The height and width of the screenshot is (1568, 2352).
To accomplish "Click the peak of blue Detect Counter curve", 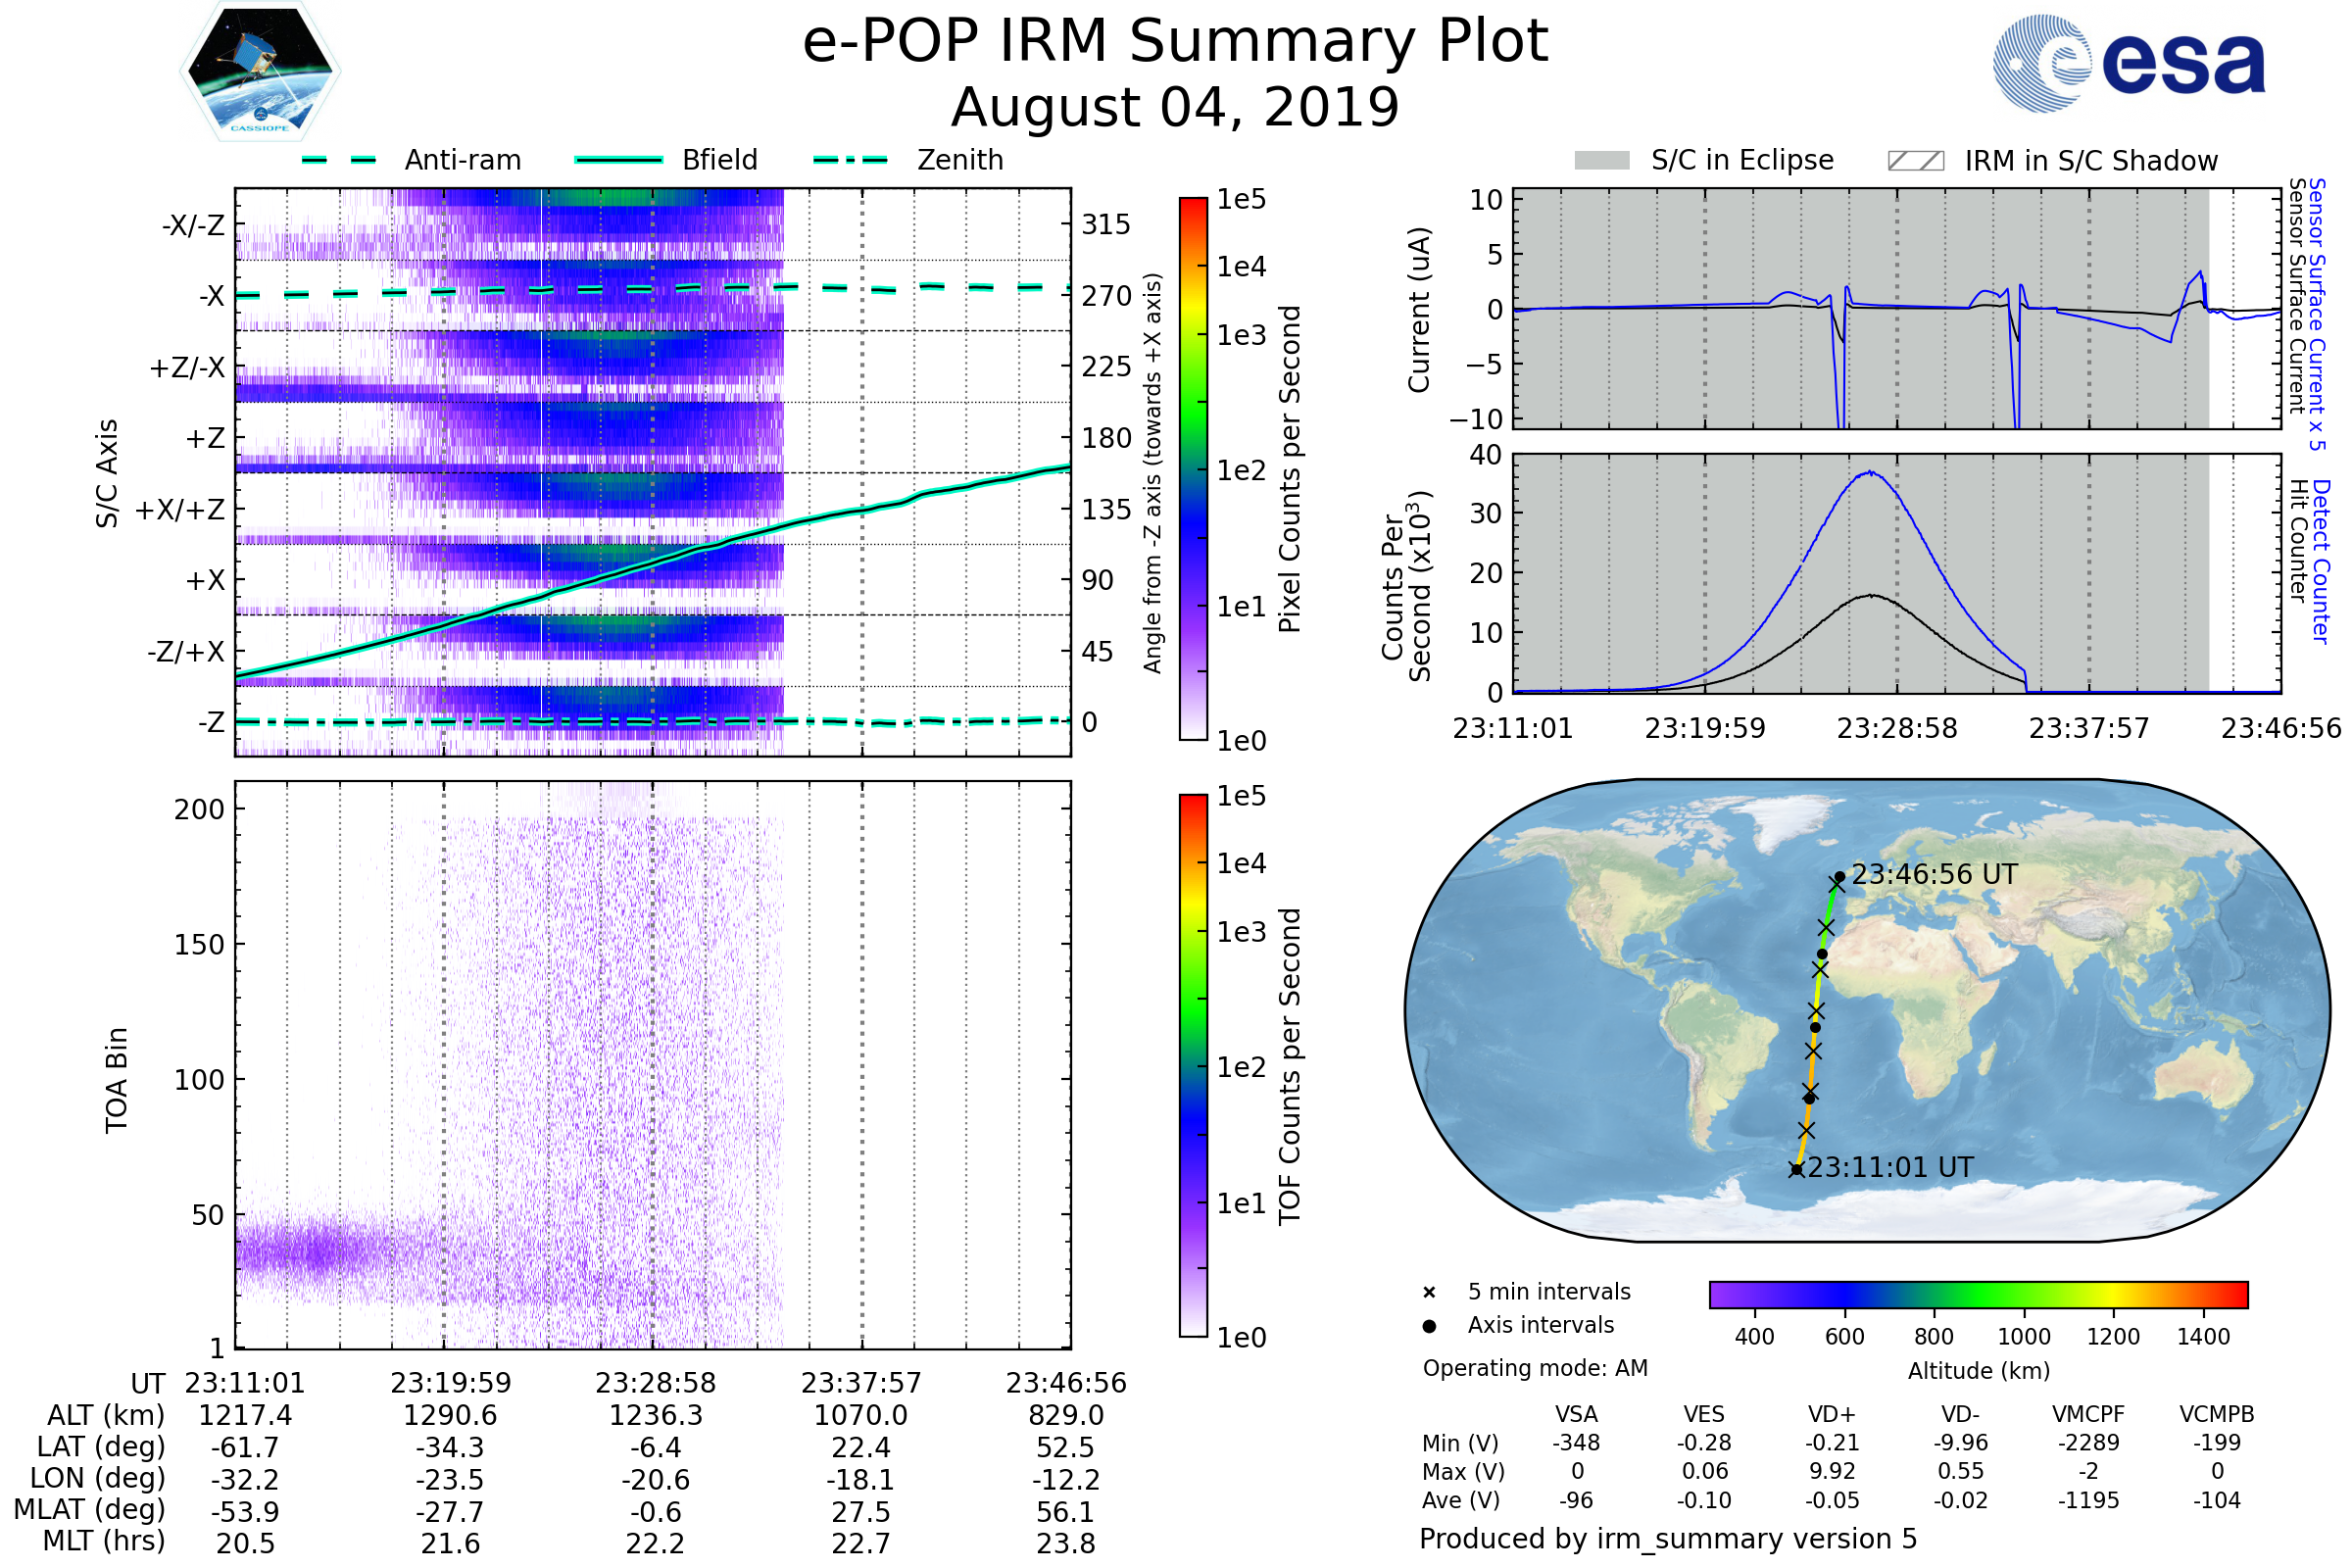I will click(1870, 472).
